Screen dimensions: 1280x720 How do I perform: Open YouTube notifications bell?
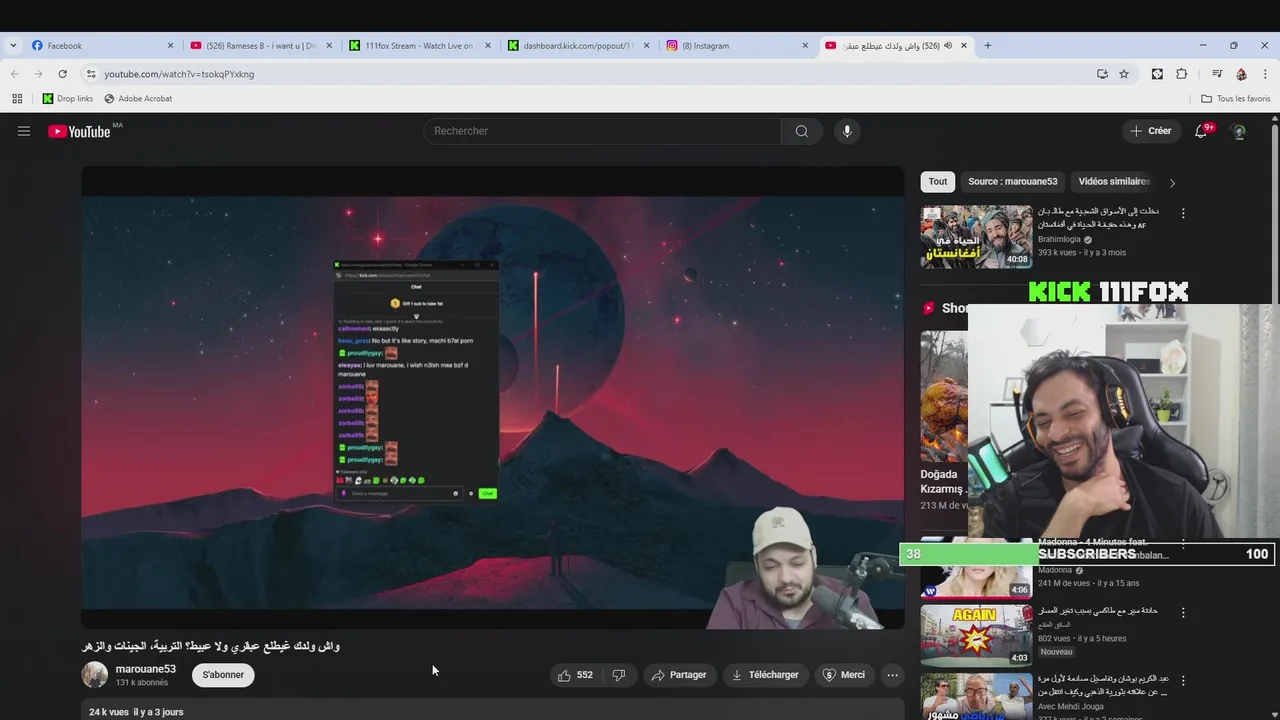click(x=1201, y=131)
